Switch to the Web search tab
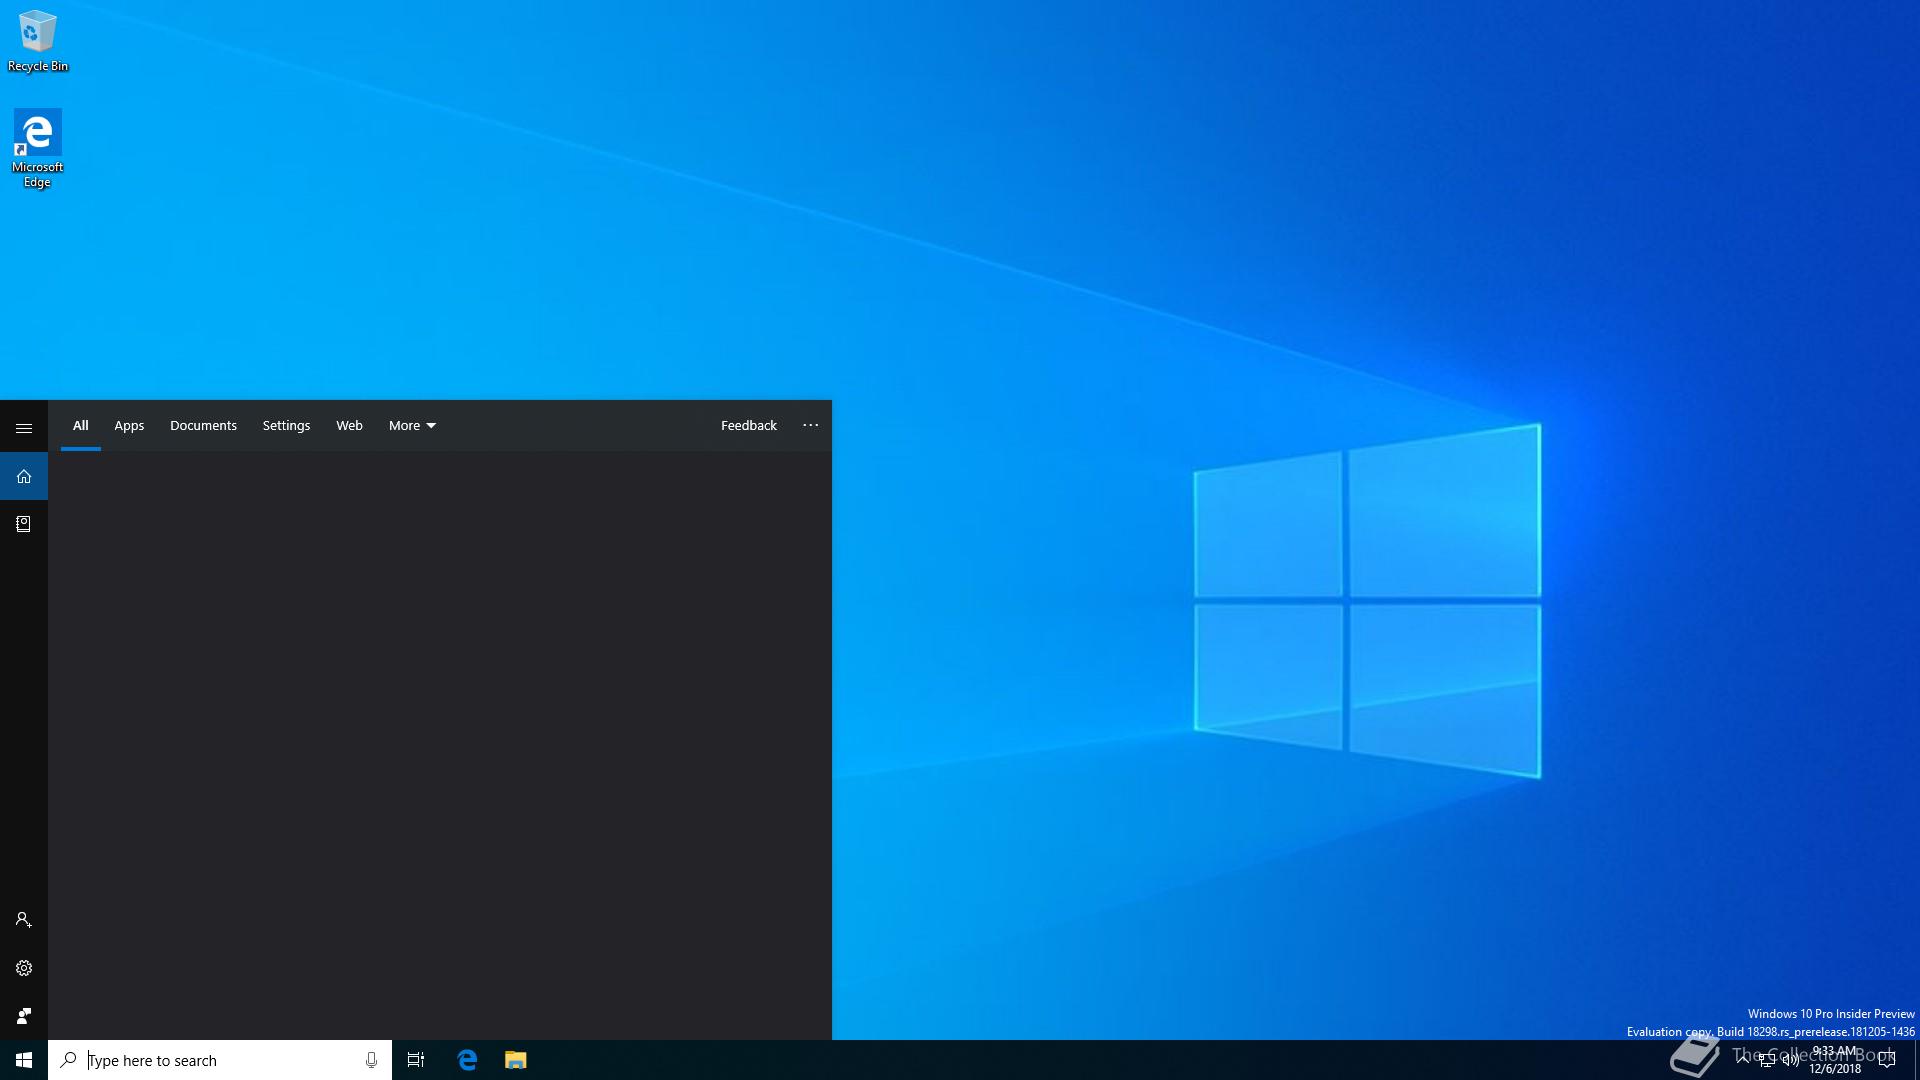This screenshot has width=1920, height=1080. coord(349,426)
